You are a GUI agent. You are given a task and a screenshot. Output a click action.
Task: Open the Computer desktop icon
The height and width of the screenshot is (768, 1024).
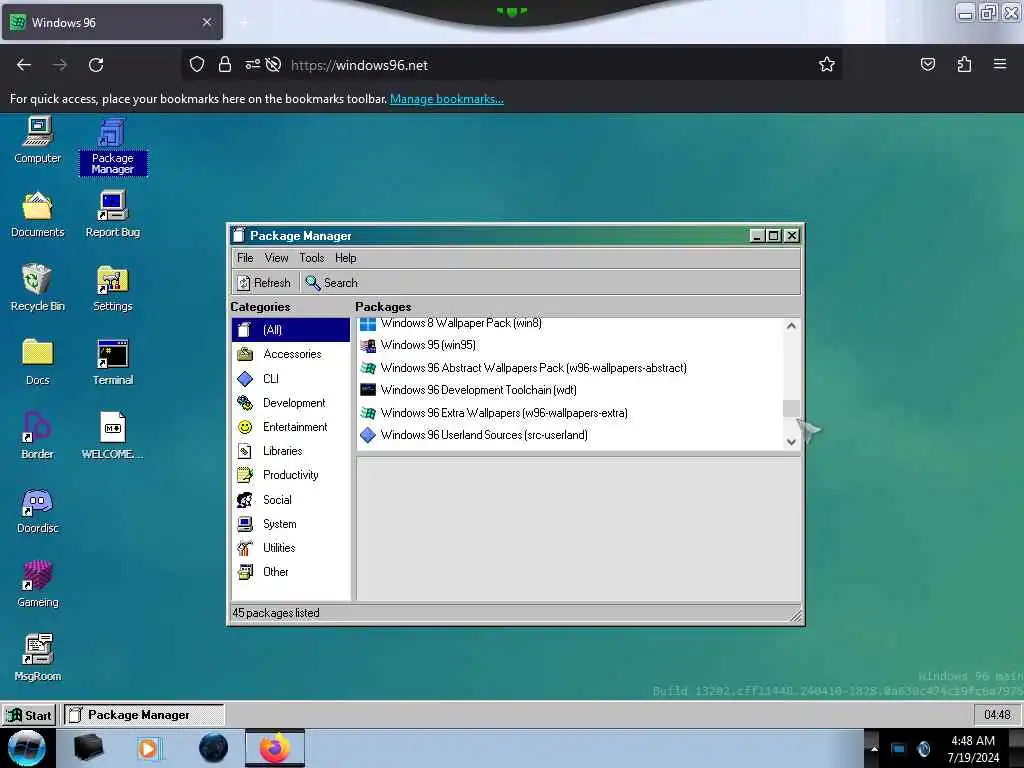(37, 140)
